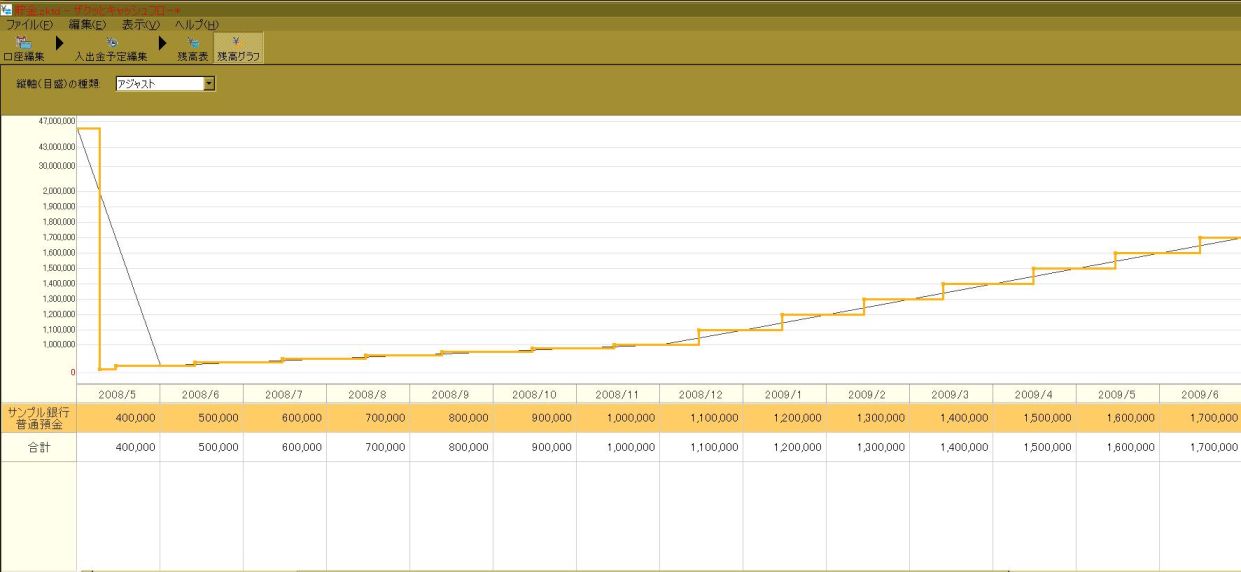The image size is (1241, 572).
Task: Expand the 縦軸(目盛)の種類 dropdown arrow
Action: tap(209, 84)
